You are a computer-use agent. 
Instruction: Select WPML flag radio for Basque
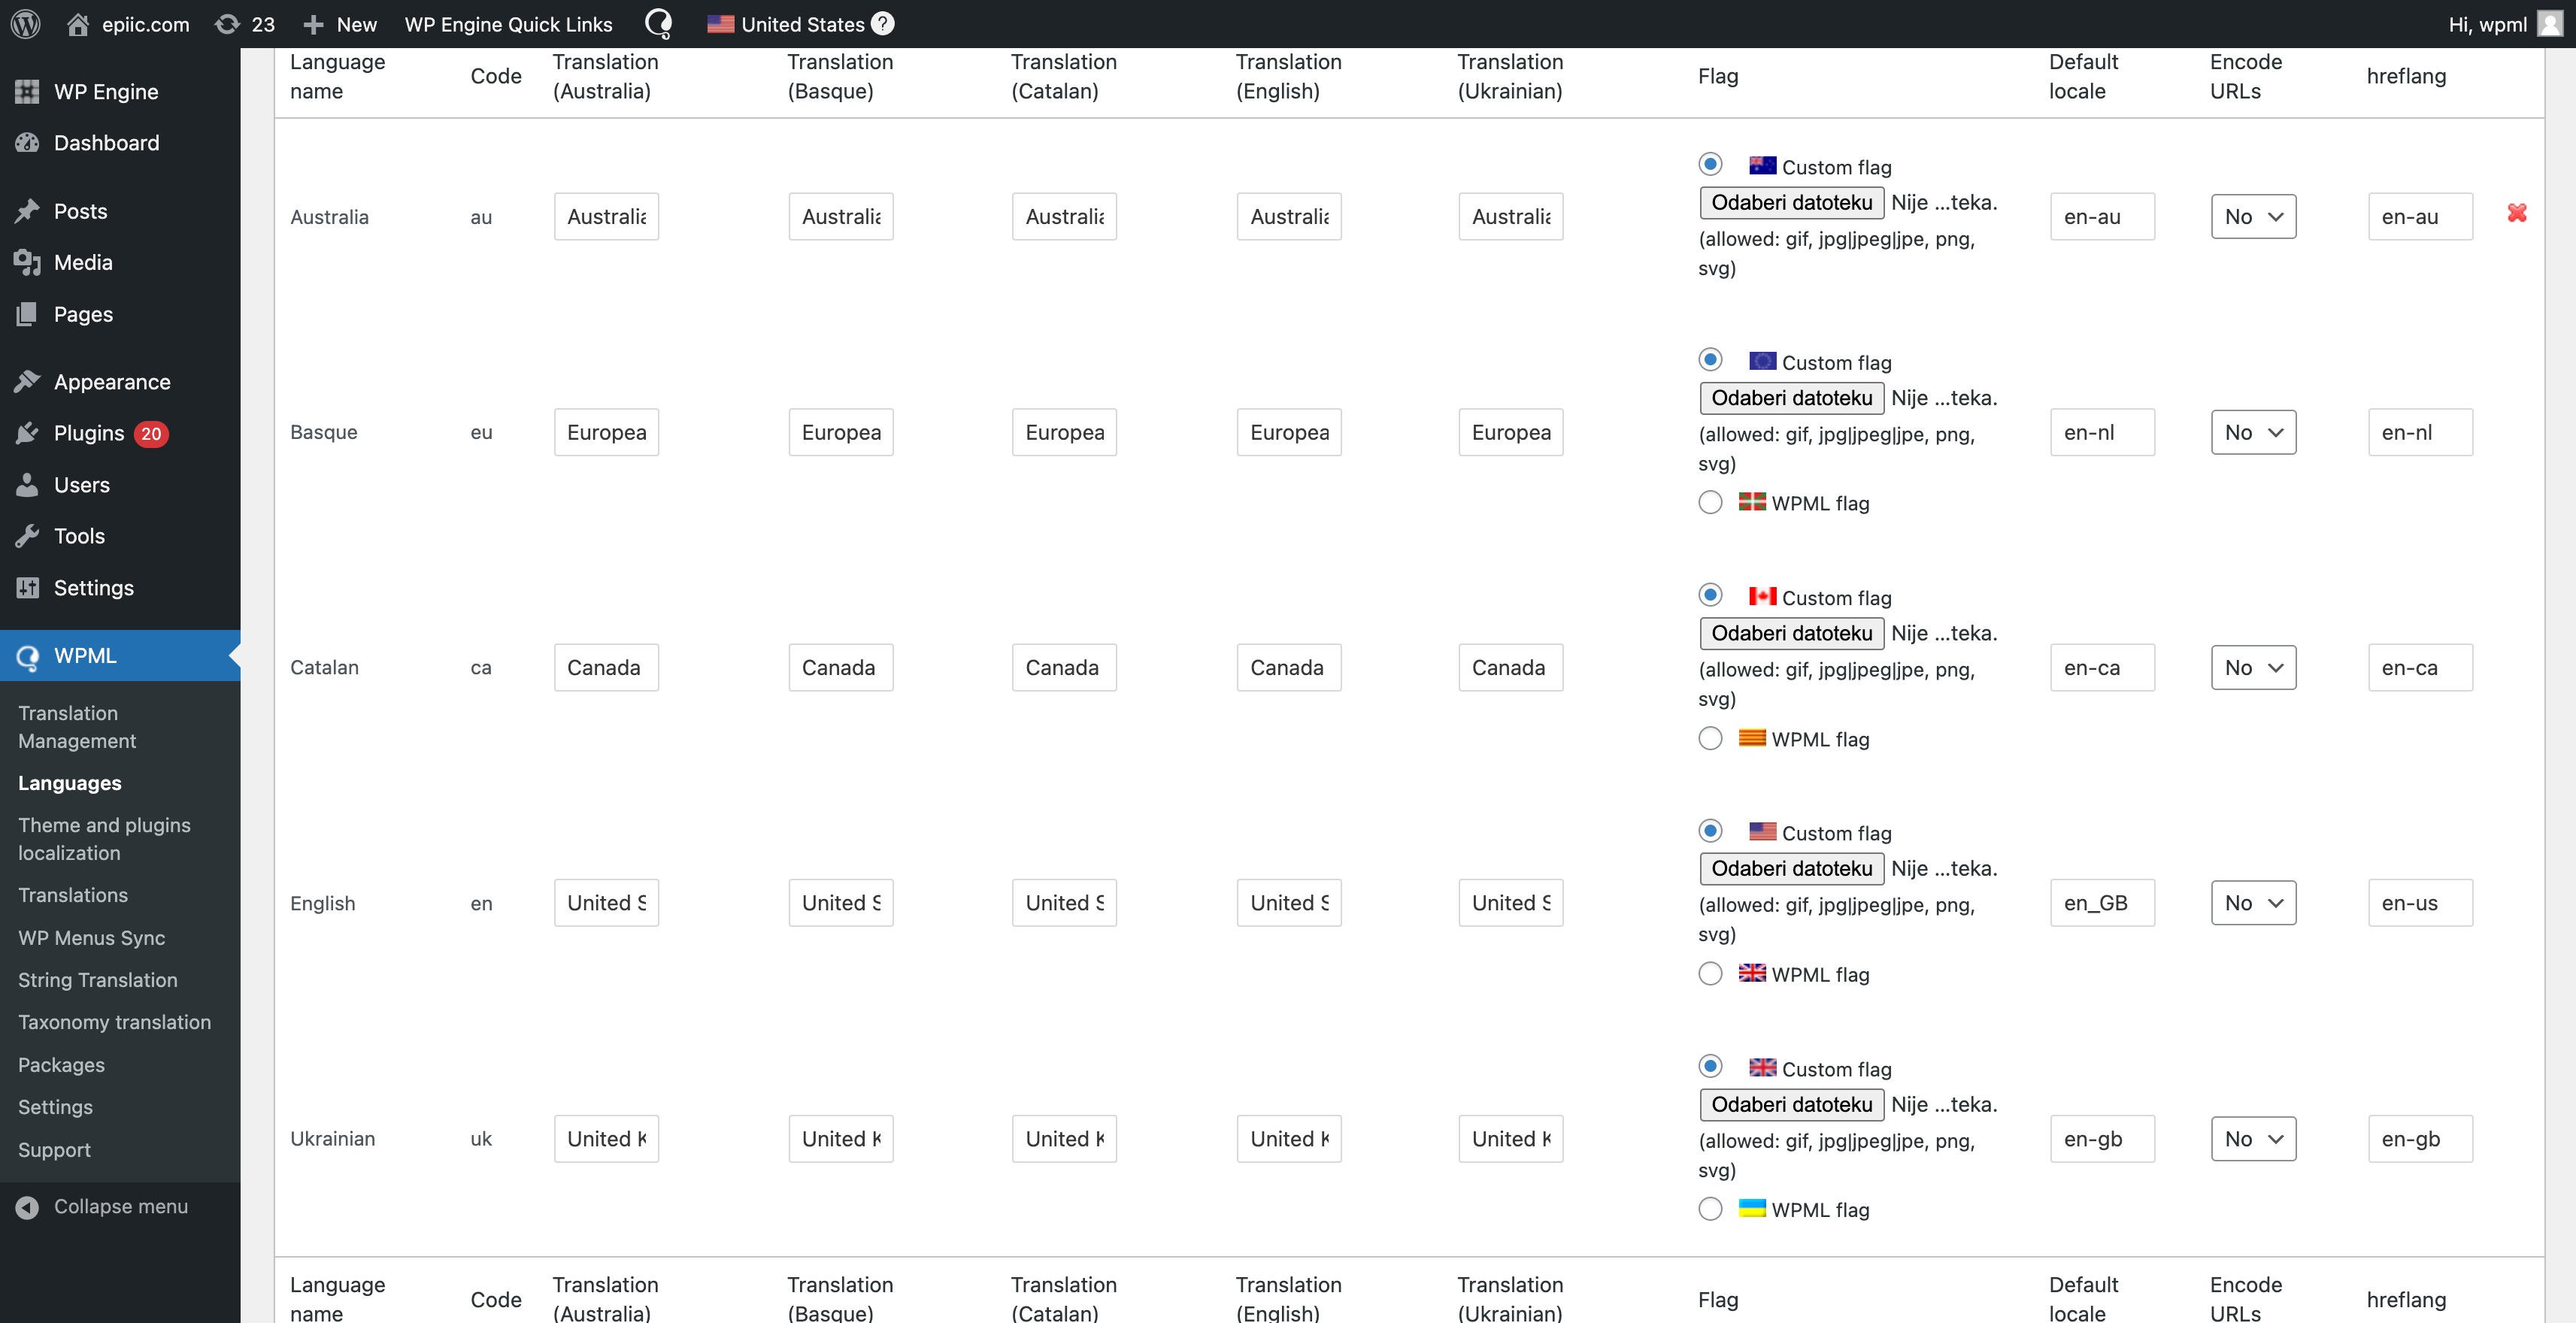(x=1710, y=502)
